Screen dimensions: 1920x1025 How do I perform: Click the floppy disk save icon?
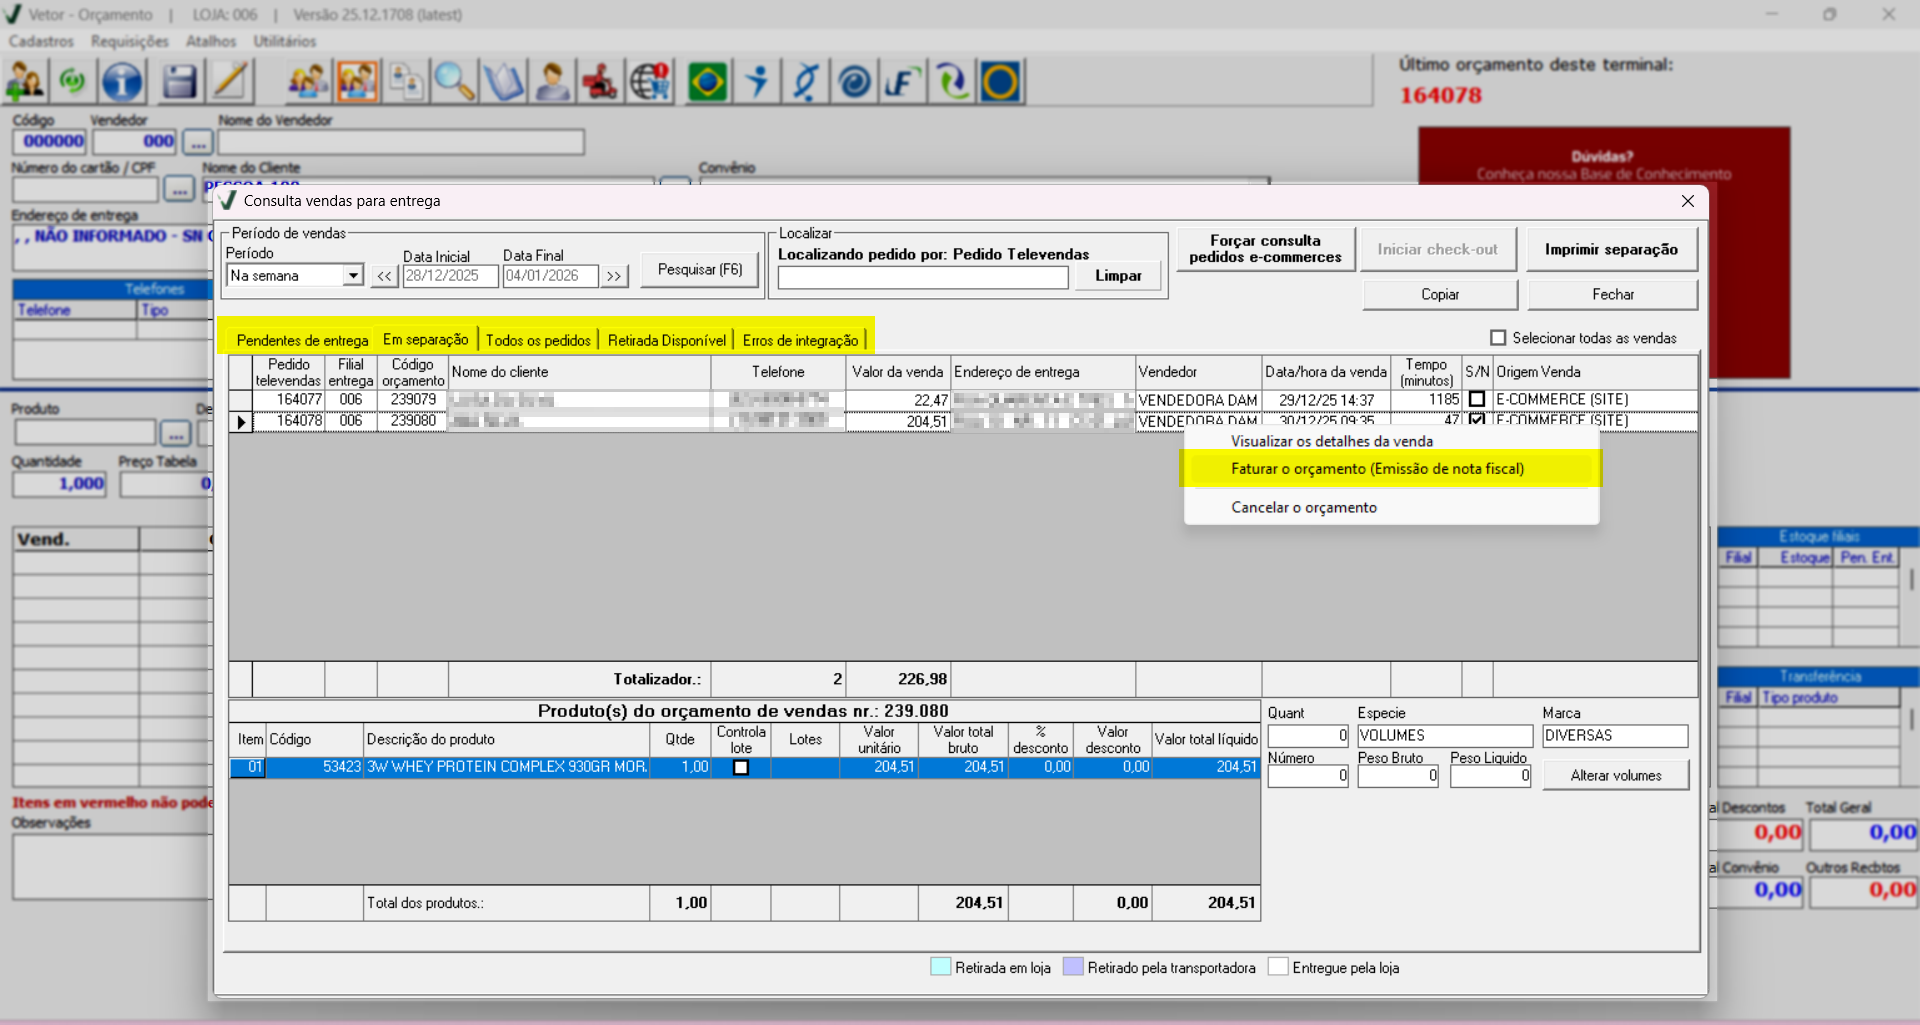179,82
